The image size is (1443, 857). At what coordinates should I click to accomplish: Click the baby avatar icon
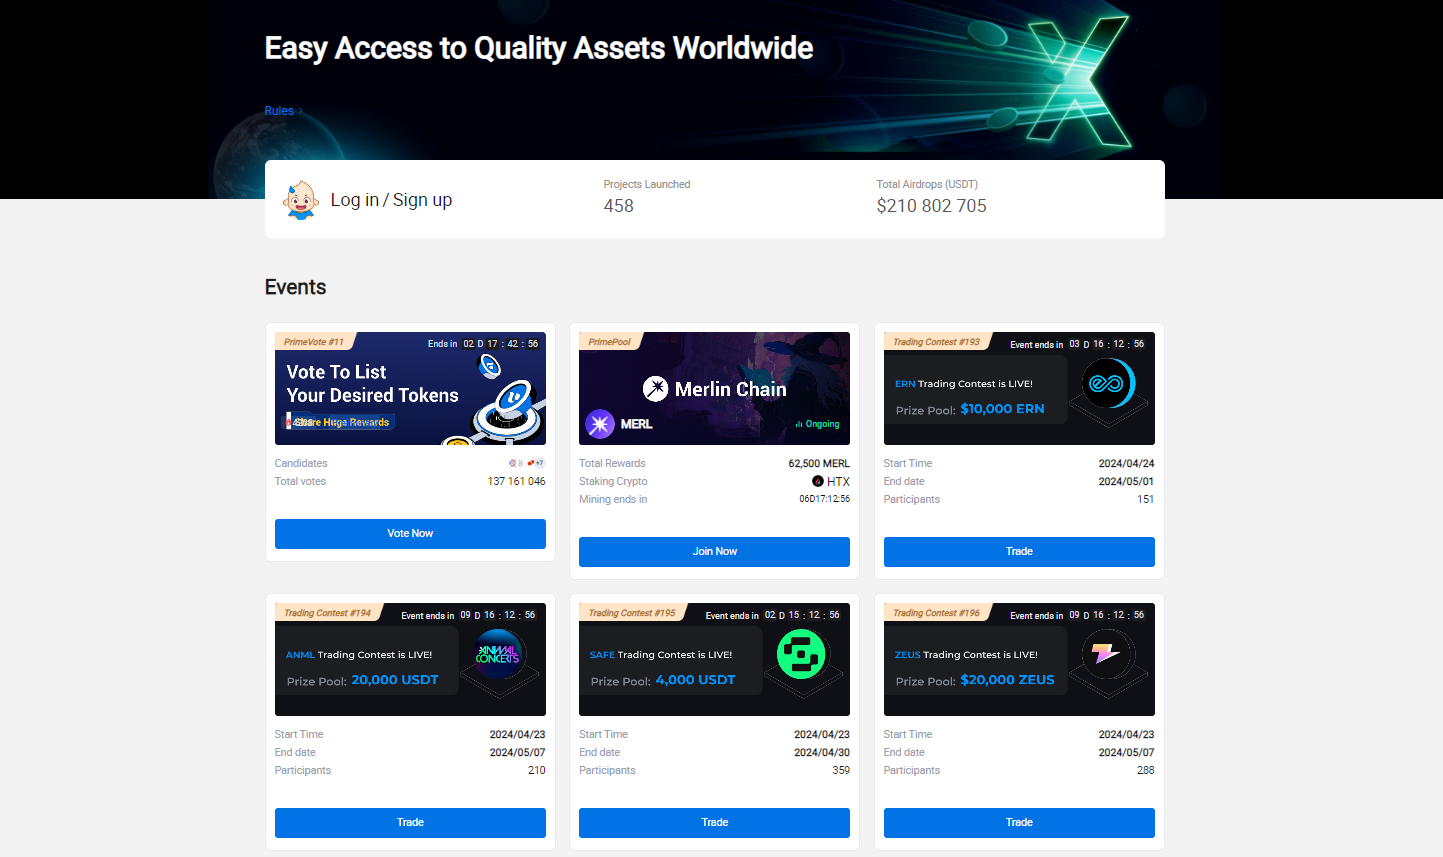(300, 200)
